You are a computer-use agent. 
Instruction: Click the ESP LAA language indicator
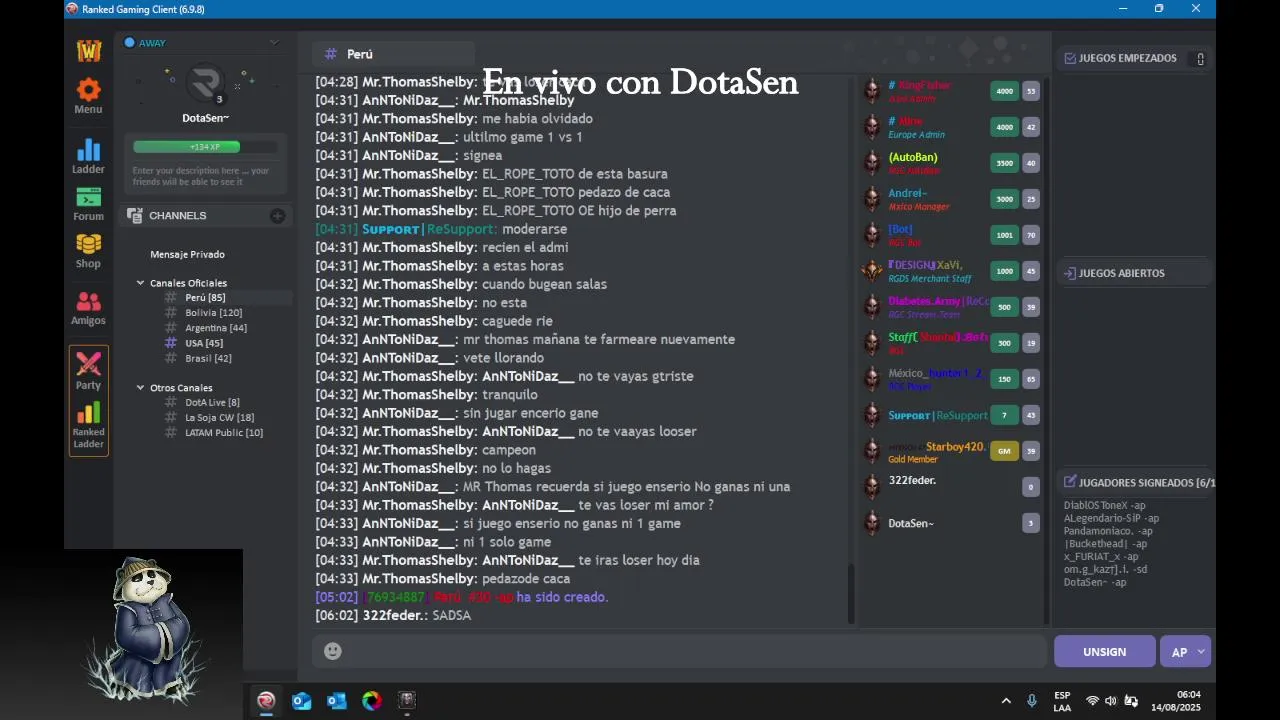(1062, 701)
